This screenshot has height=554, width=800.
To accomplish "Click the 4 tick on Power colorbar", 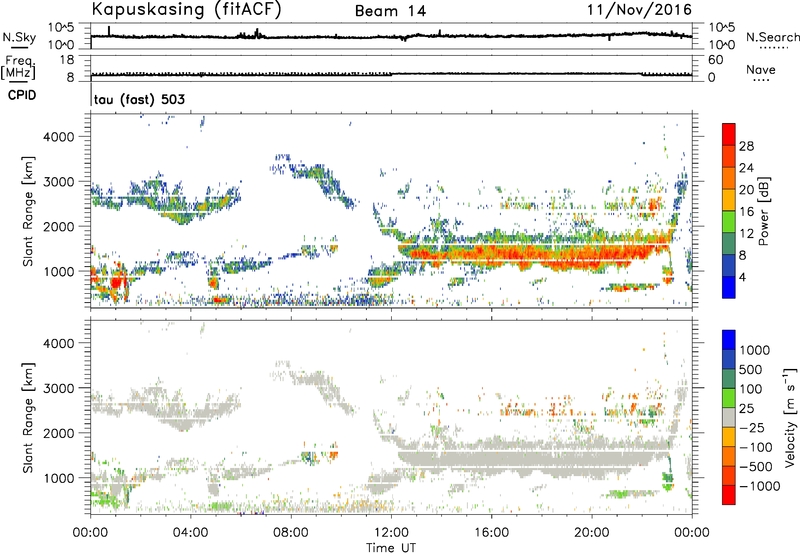I will 743,278.
